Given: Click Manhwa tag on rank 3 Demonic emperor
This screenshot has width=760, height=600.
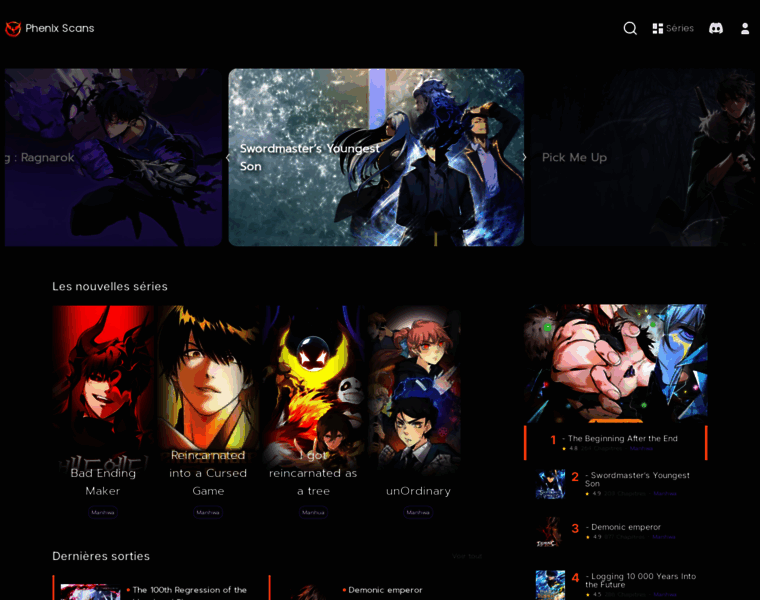Looking at the screenshot, I should coord(664,537).
